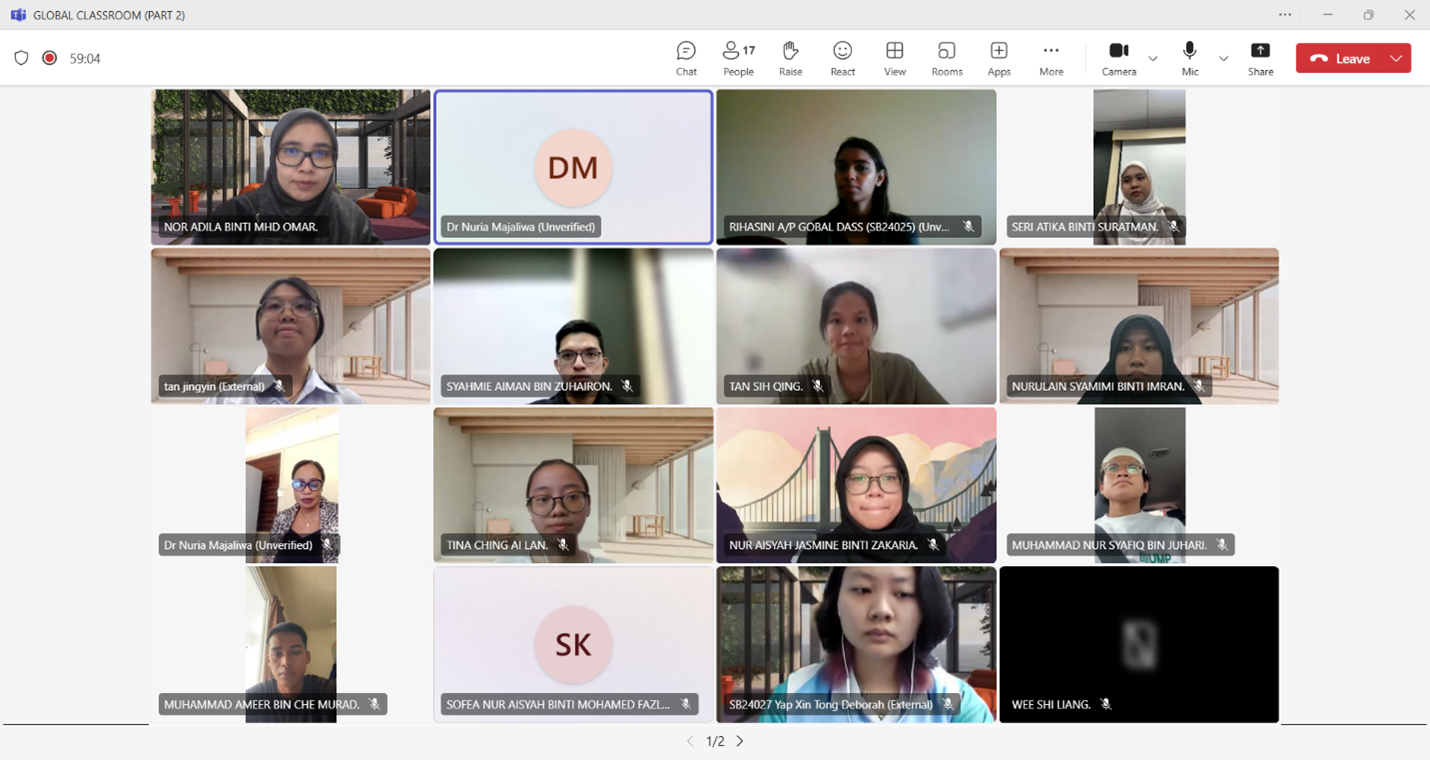Leave the meeting
1430x760 pixels.
coord(1340,58)
